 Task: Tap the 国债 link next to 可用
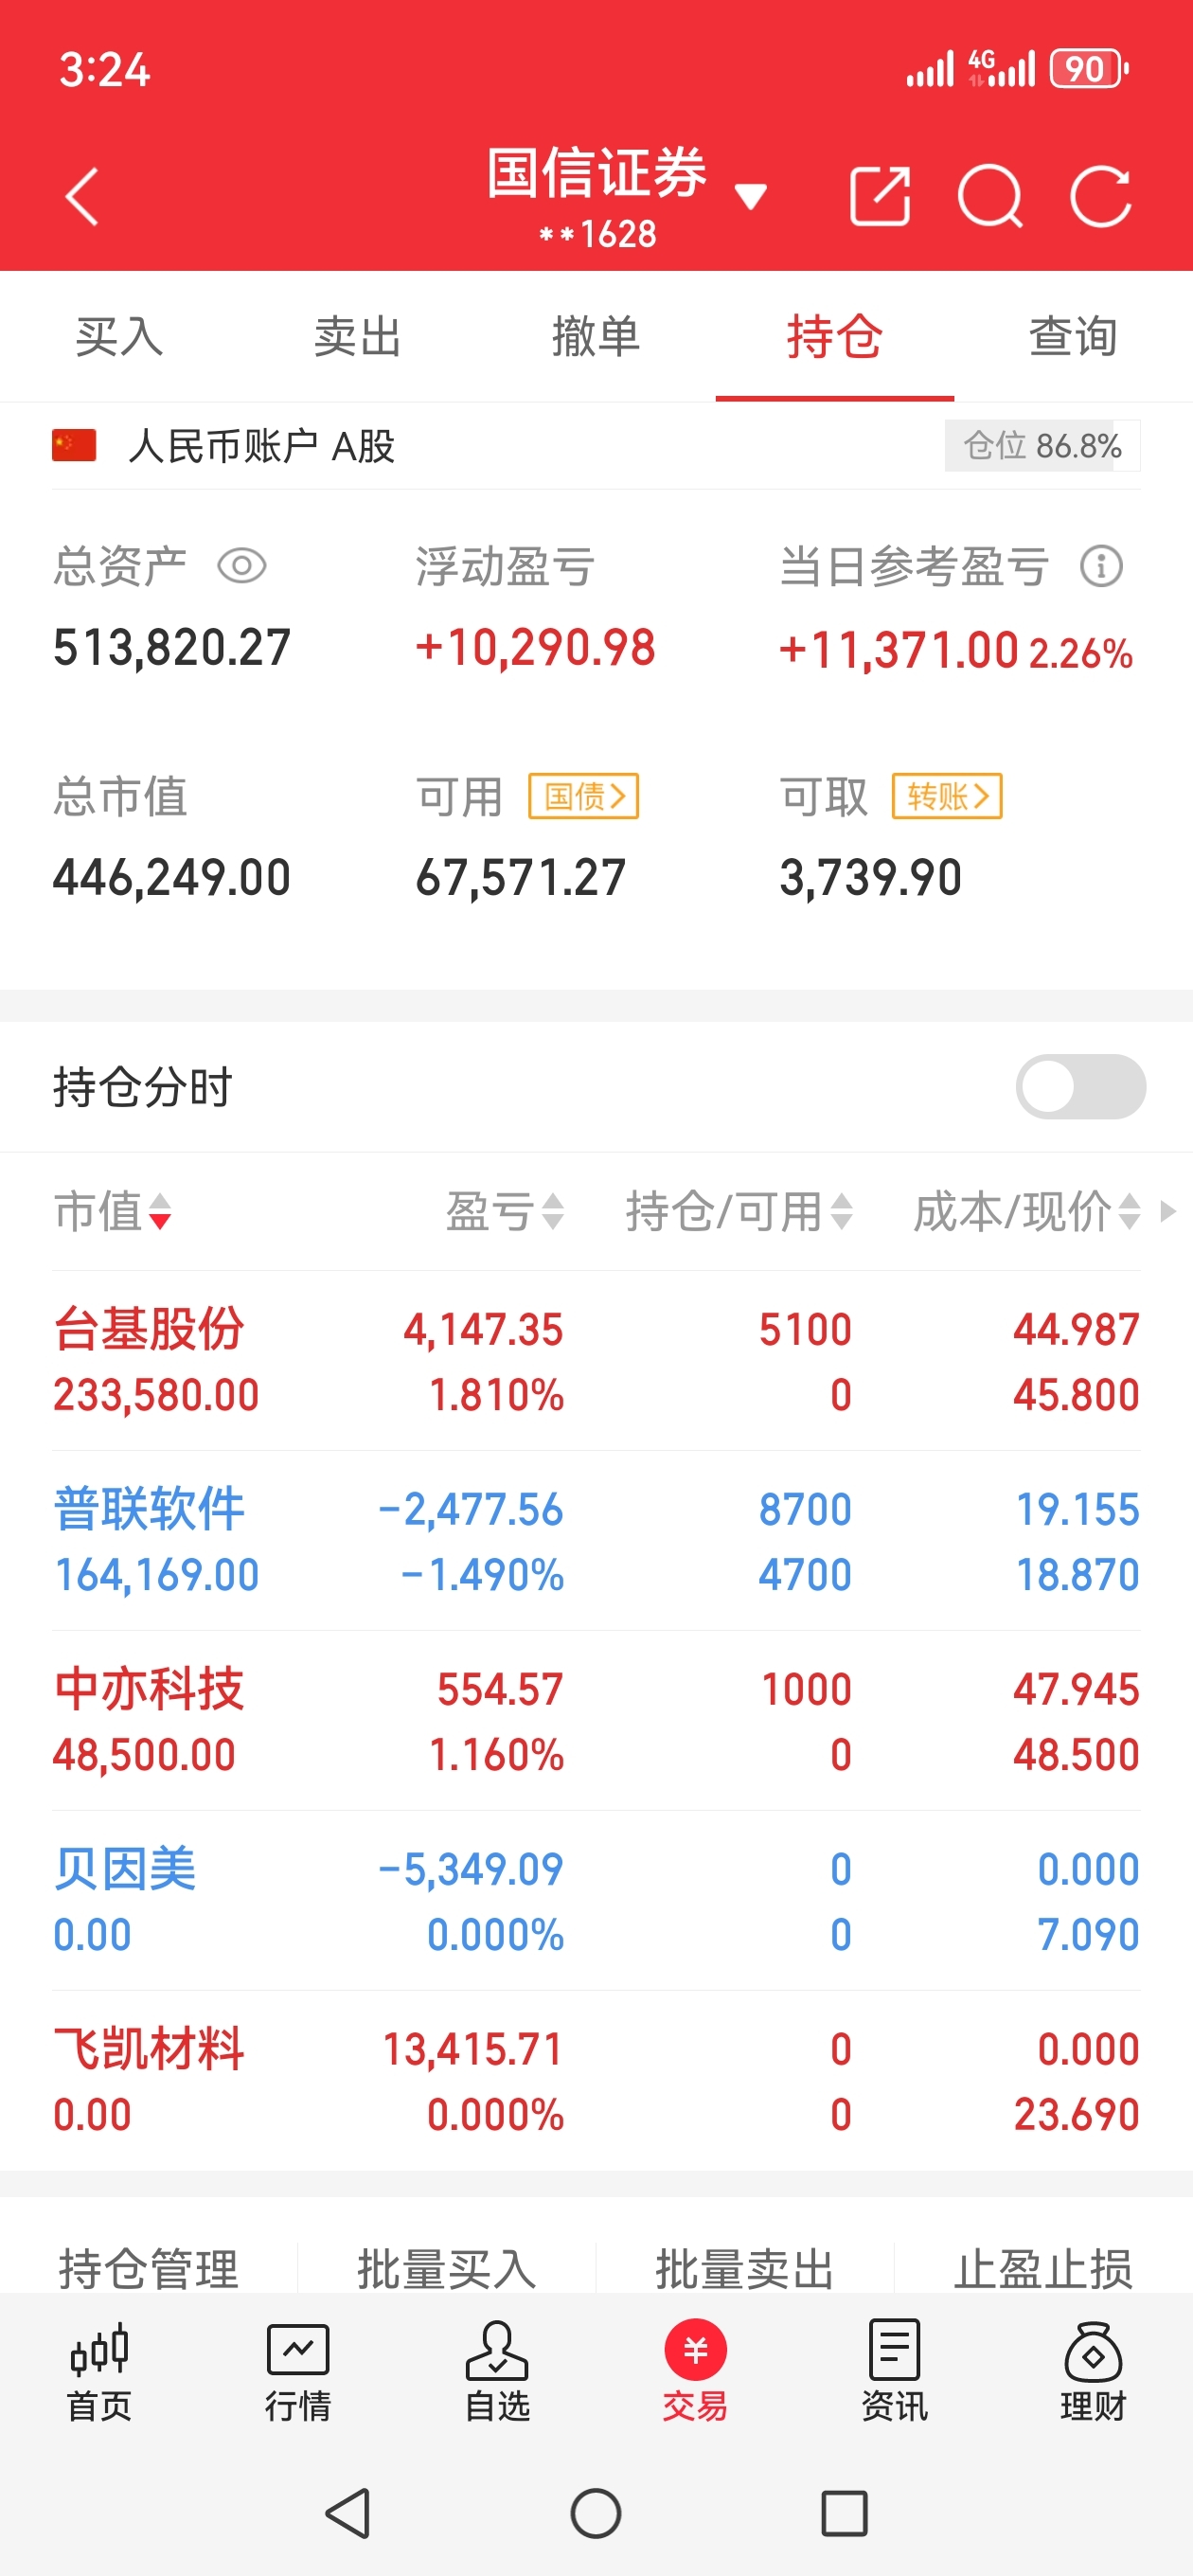pos(584,796)
